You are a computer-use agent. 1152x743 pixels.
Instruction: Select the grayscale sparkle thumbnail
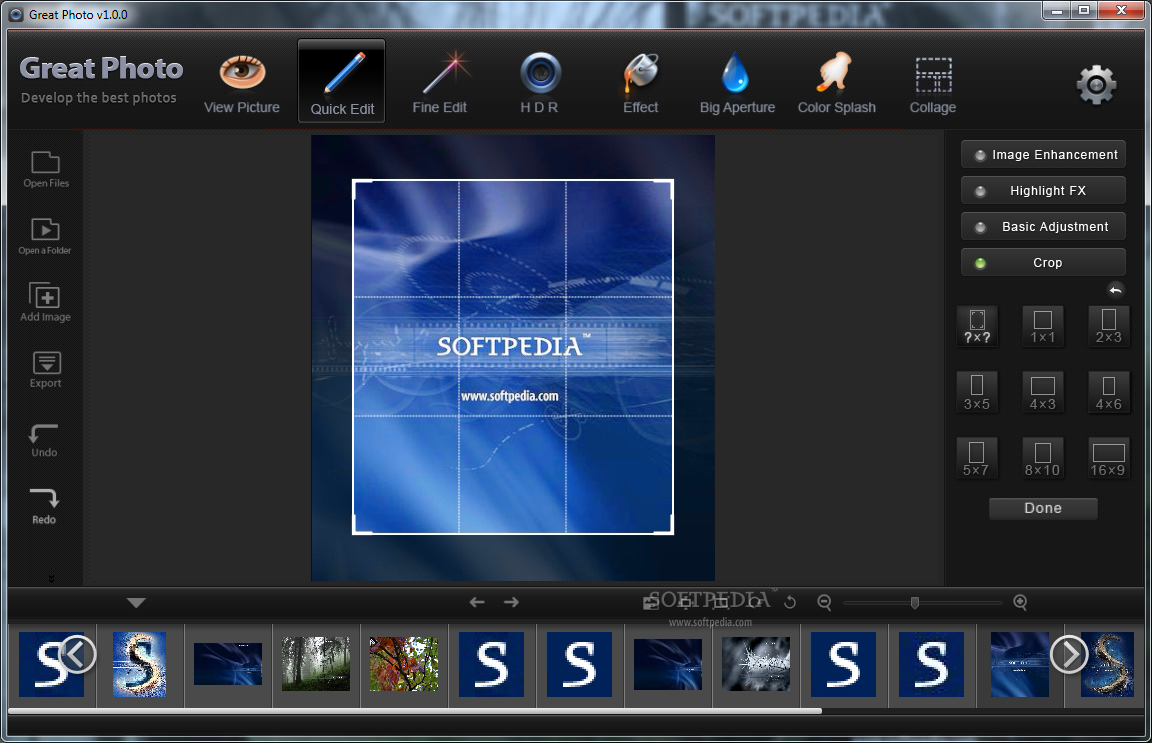[755, 664]
